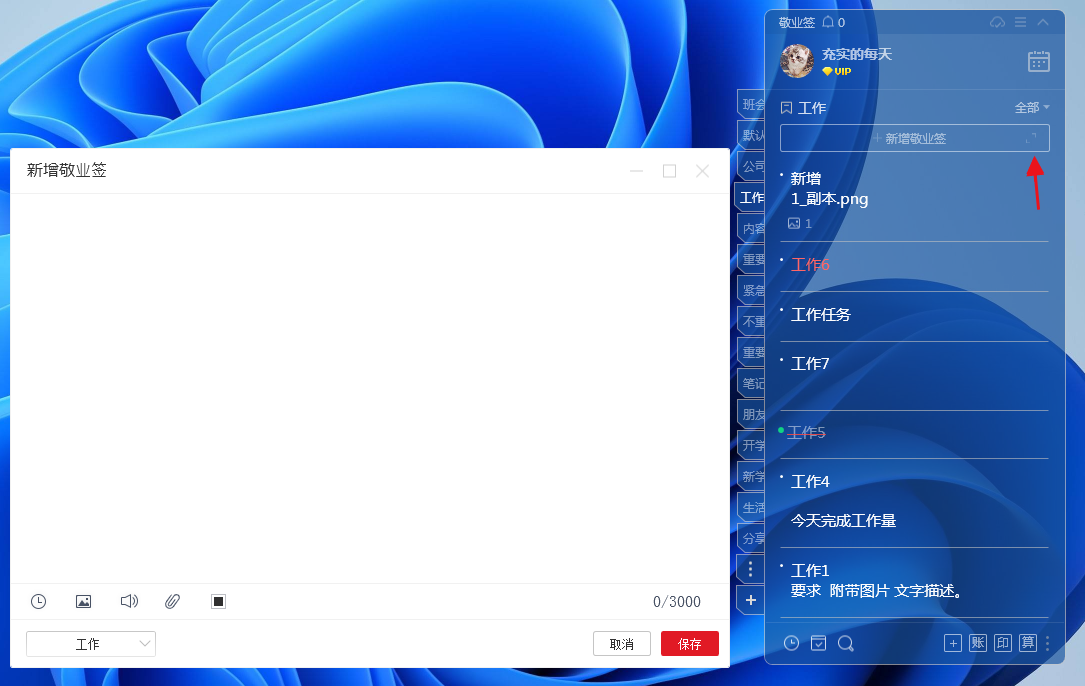Switch to the 公司 category tab

pyautogui.click(x=752, y=166)
